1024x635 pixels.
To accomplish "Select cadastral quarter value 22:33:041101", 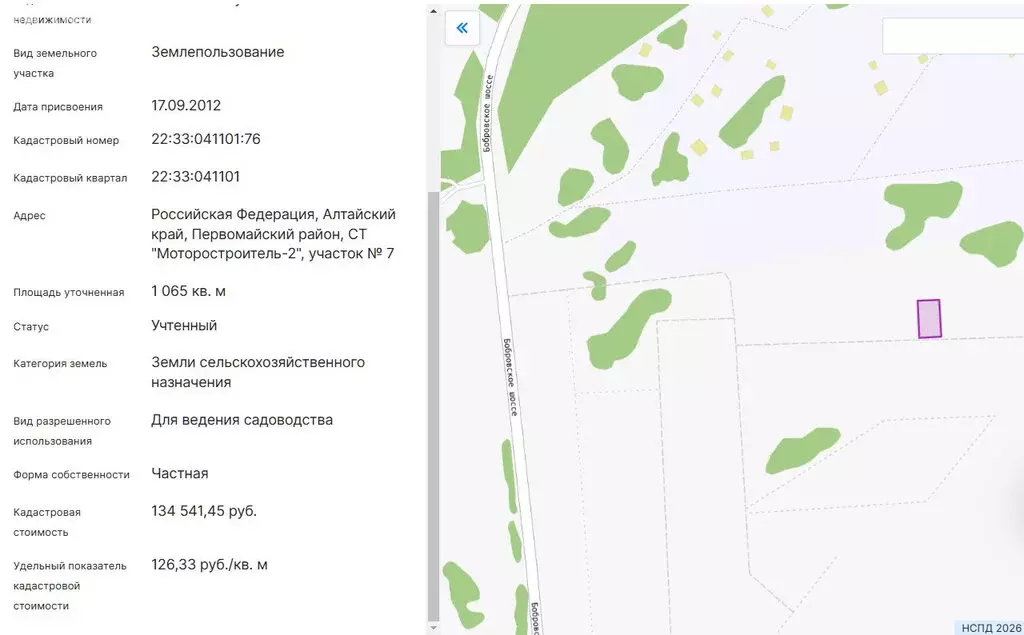I will point(195,176).
